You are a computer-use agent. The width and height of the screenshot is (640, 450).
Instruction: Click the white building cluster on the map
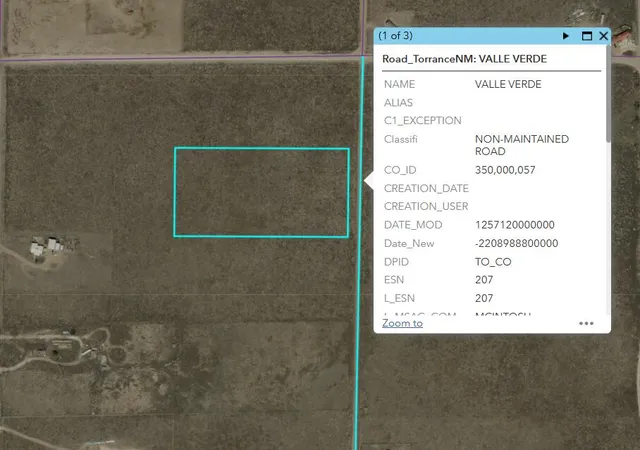[47, 246]
